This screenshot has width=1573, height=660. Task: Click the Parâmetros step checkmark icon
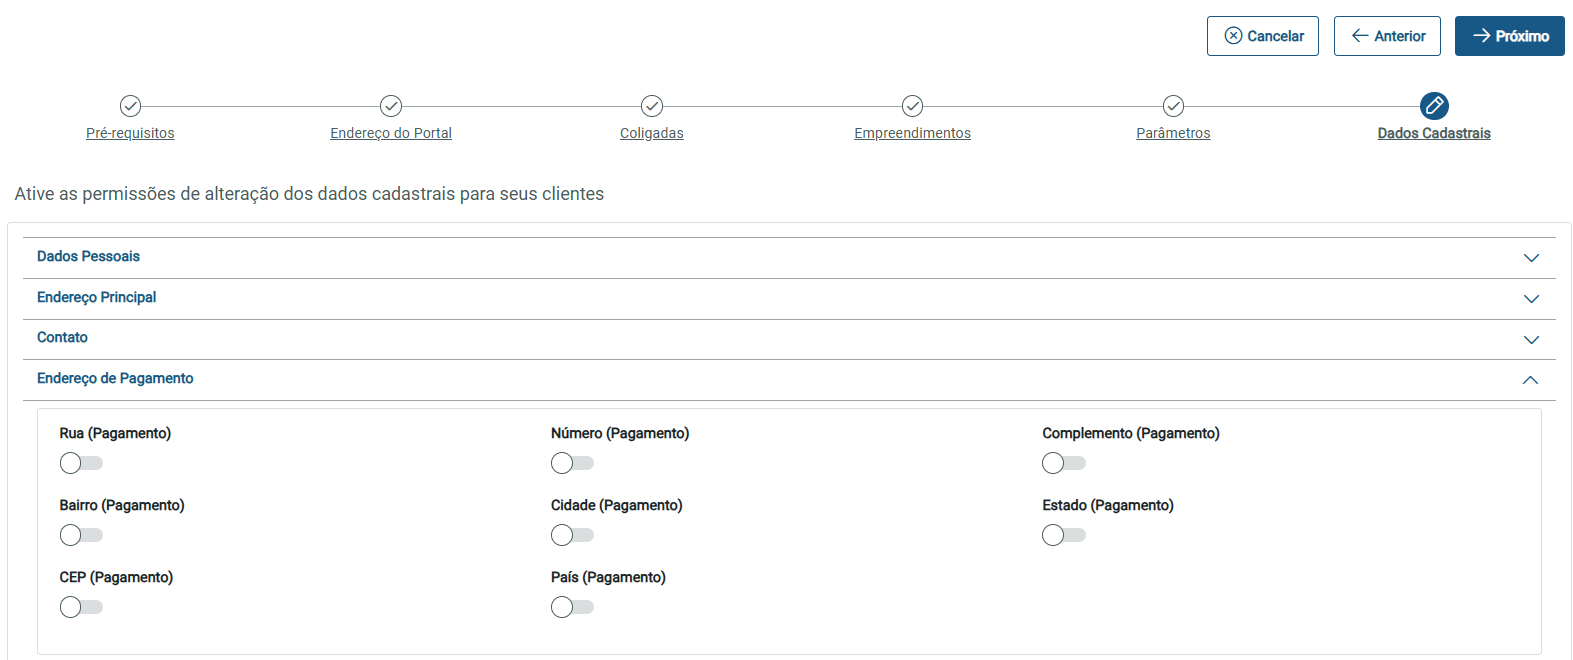click(x=1173, y=106)
